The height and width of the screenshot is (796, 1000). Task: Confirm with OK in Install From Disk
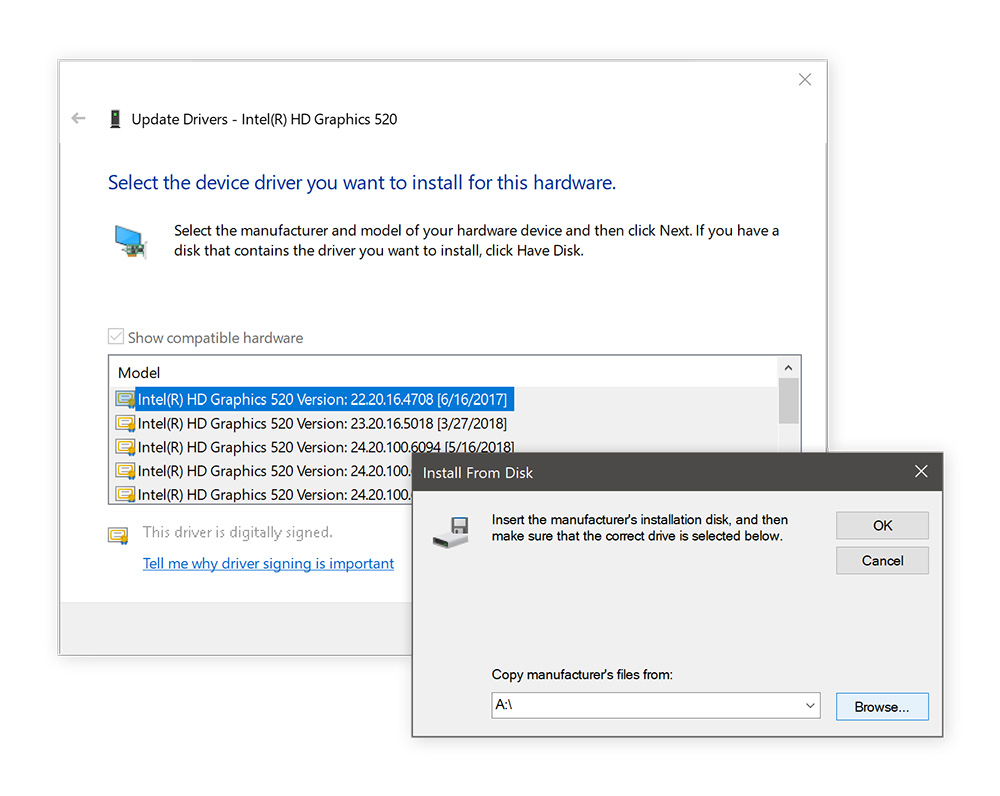pos(882,526)
